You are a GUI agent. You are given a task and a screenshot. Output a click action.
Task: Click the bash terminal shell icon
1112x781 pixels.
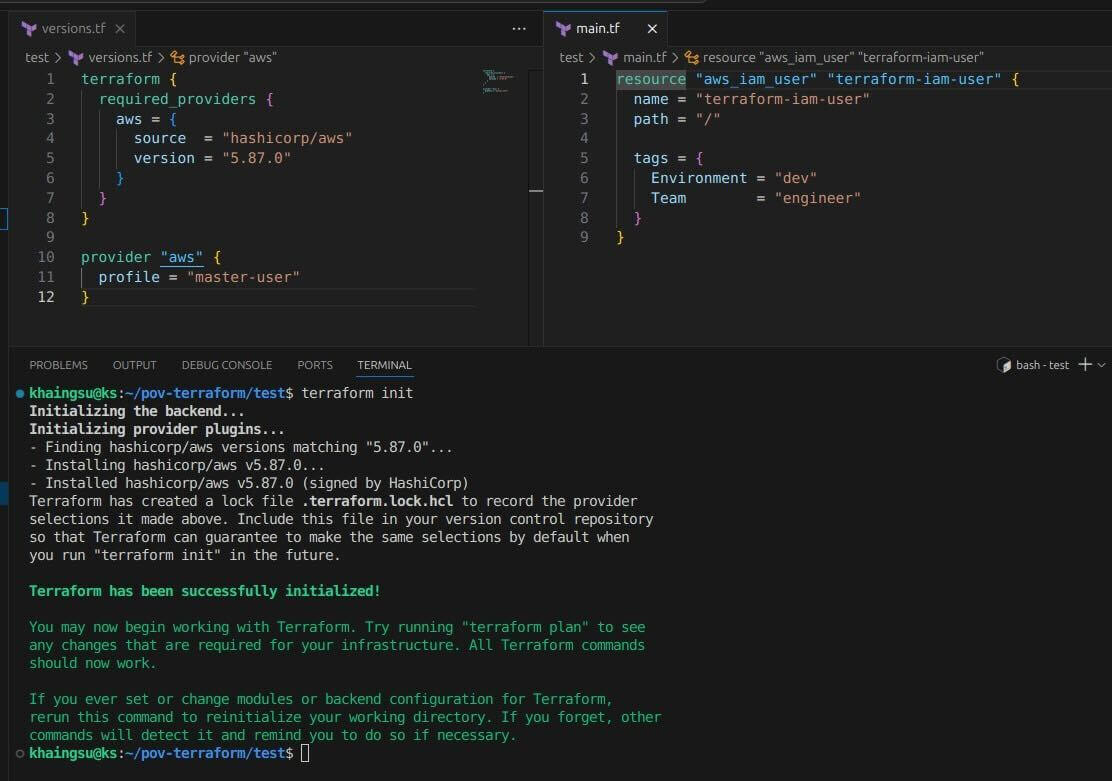tap(1003, 365)
